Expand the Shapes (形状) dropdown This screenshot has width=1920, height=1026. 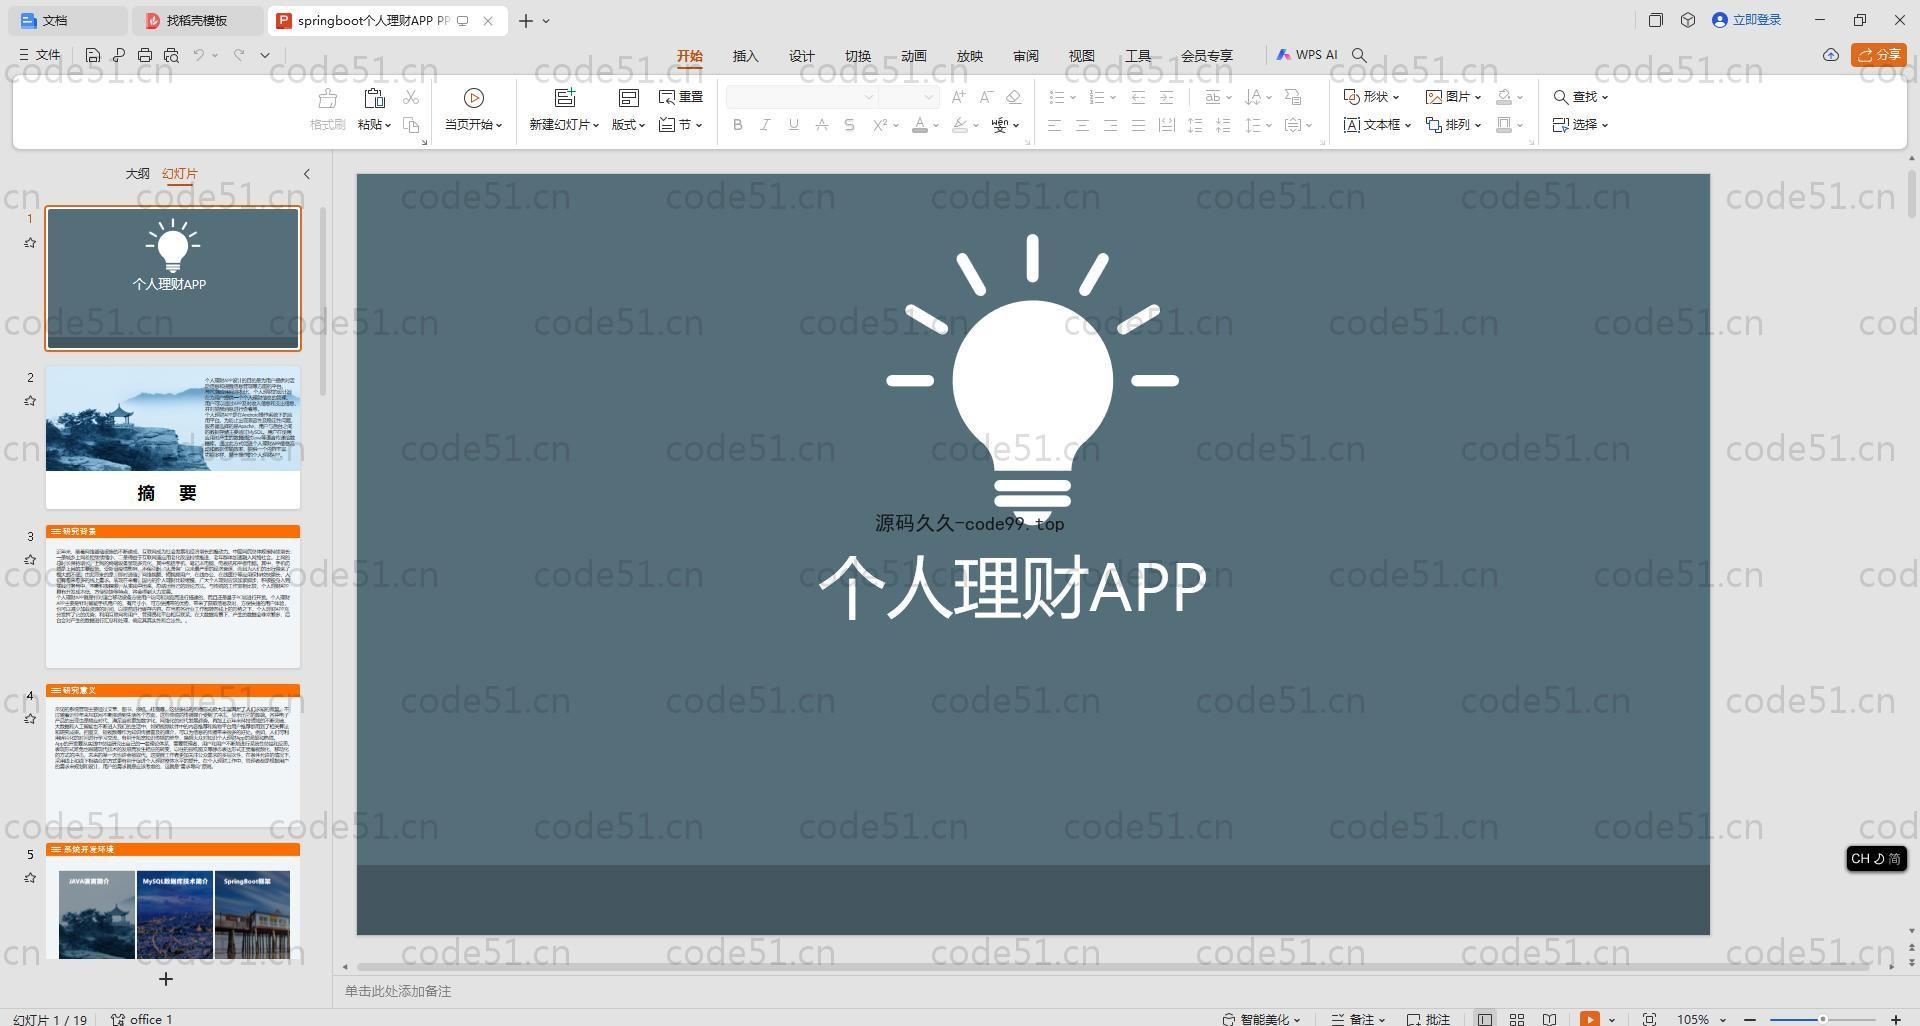1371,97
